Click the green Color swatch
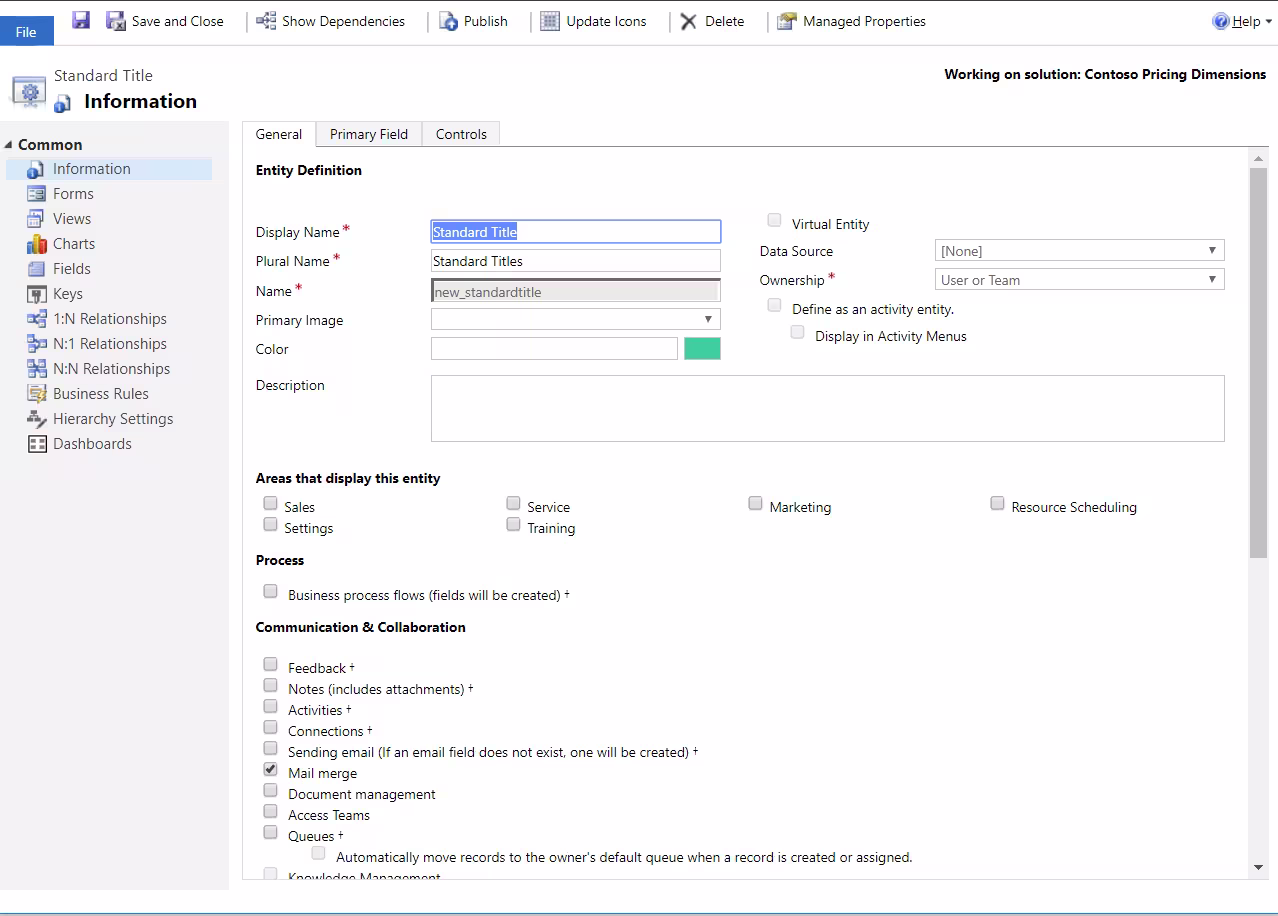 click(x=702, y=348)
